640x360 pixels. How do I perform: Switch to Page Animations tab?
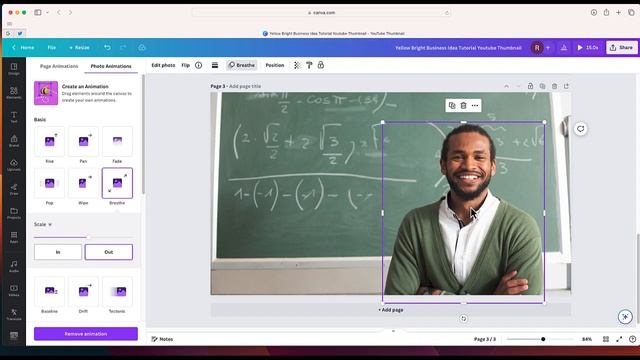(59, 66)
